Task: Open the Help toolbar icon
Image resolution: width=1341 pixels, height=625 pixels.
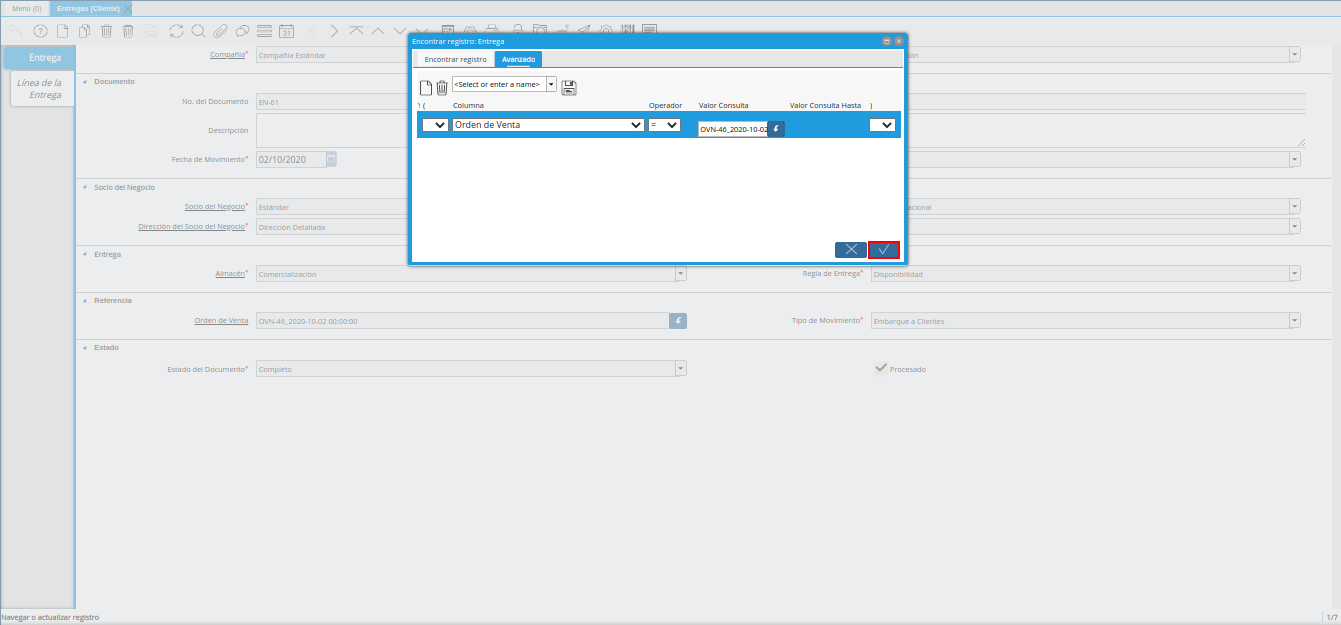Action: coord(41,31)
